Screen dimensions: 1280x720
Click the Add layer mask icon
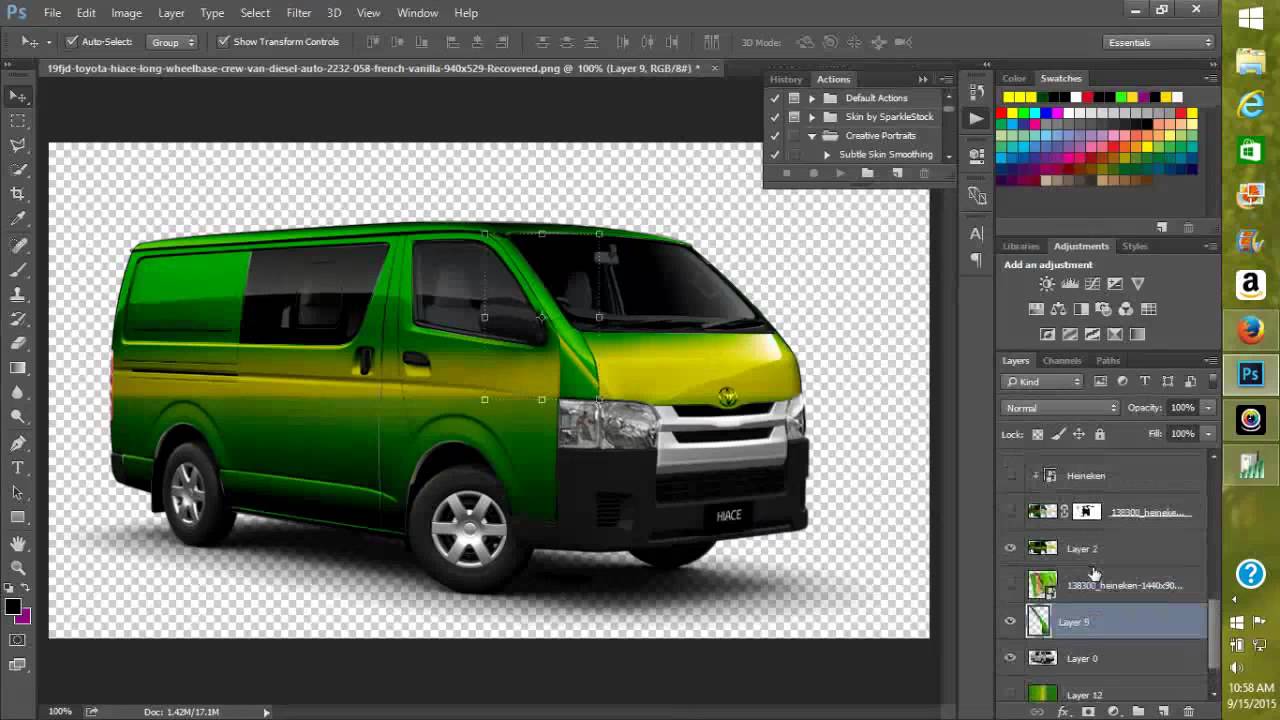click(x=1087, y=712)
